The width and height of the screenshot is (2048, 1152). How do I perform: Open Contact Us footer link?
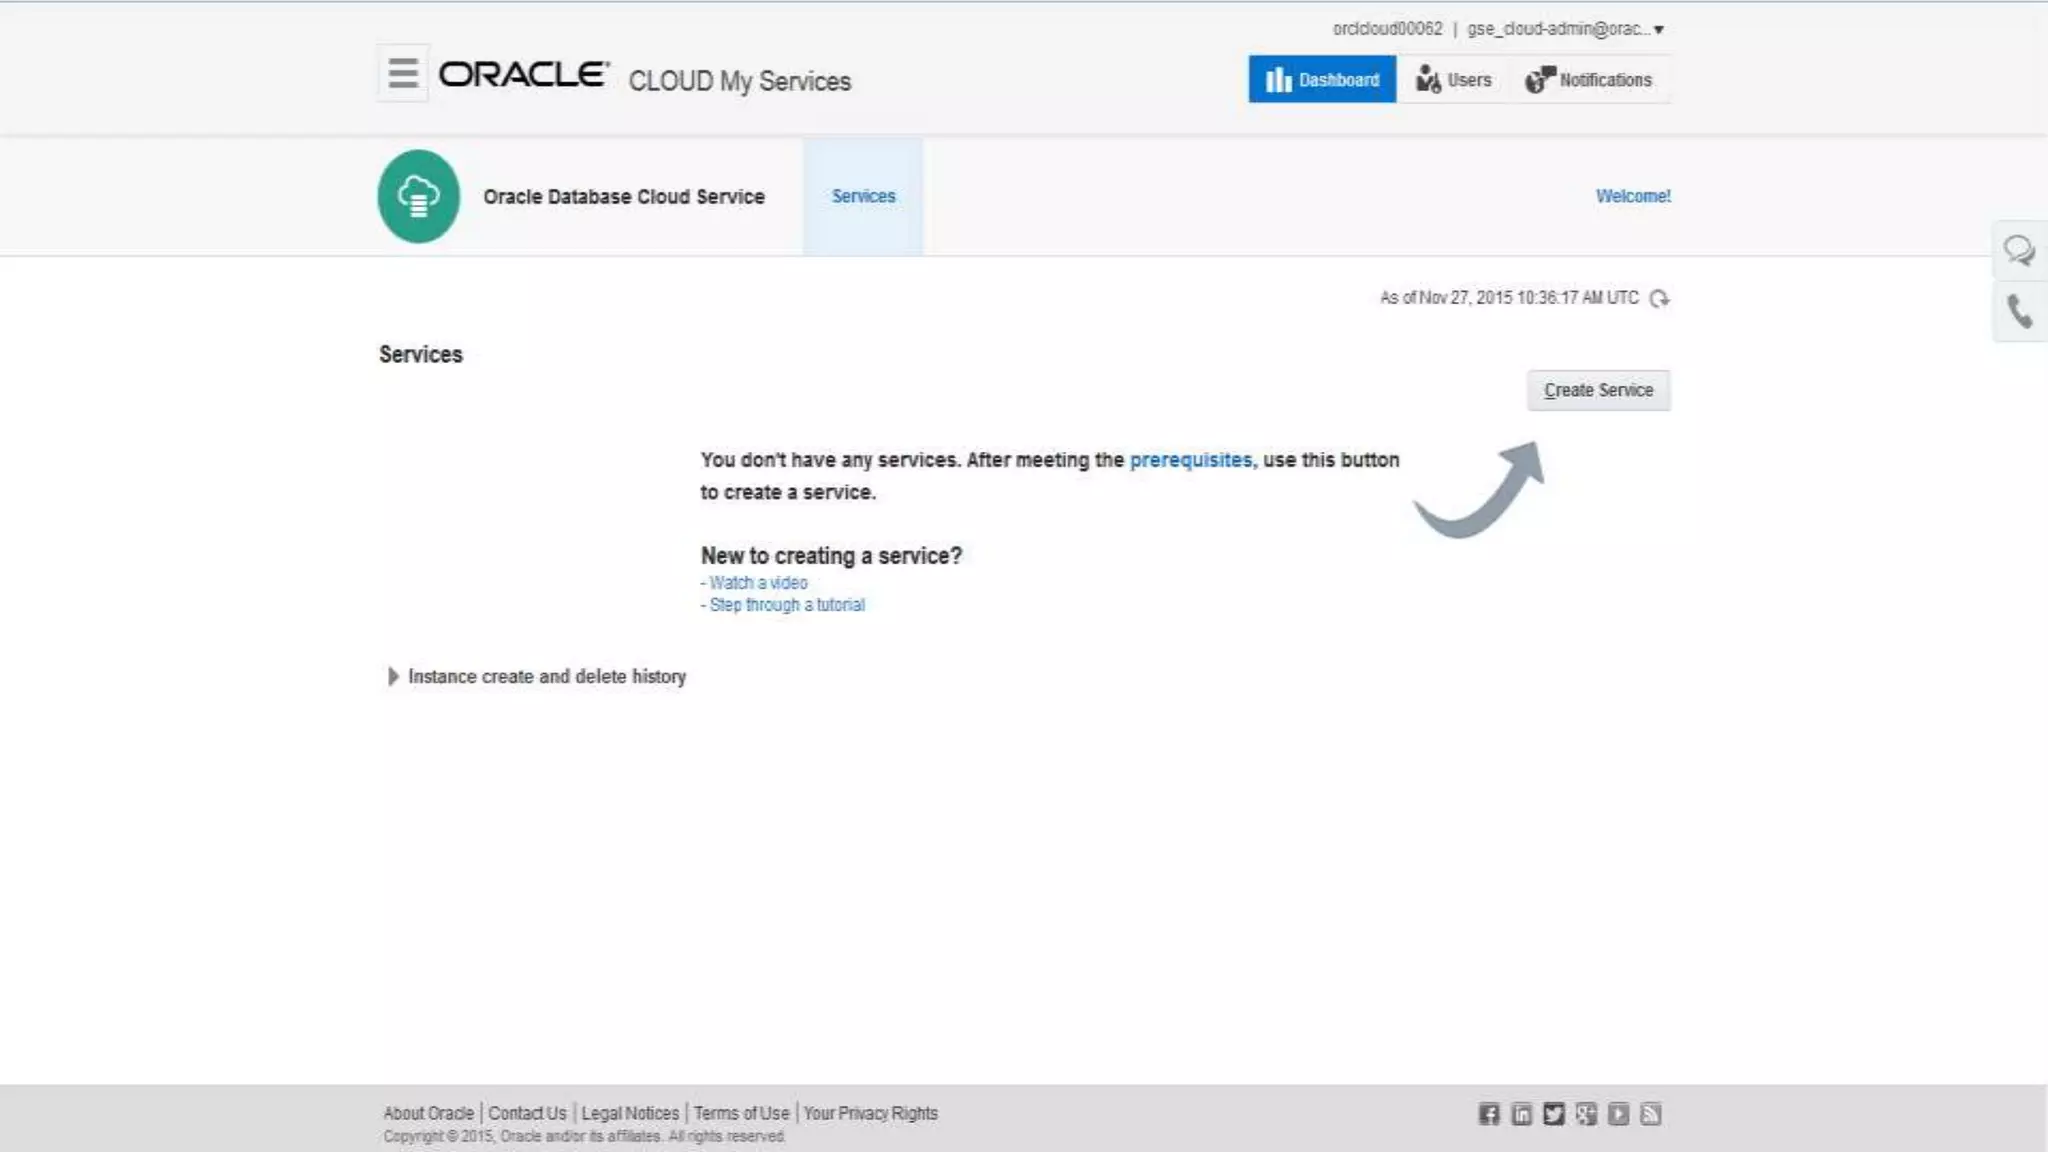[x=527, y=1113]
